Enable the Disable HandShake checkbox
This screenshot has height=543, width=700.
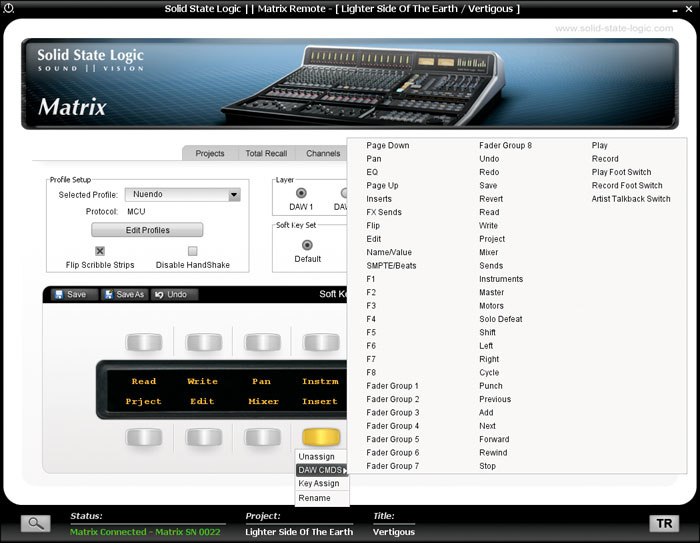coord(193,251)
